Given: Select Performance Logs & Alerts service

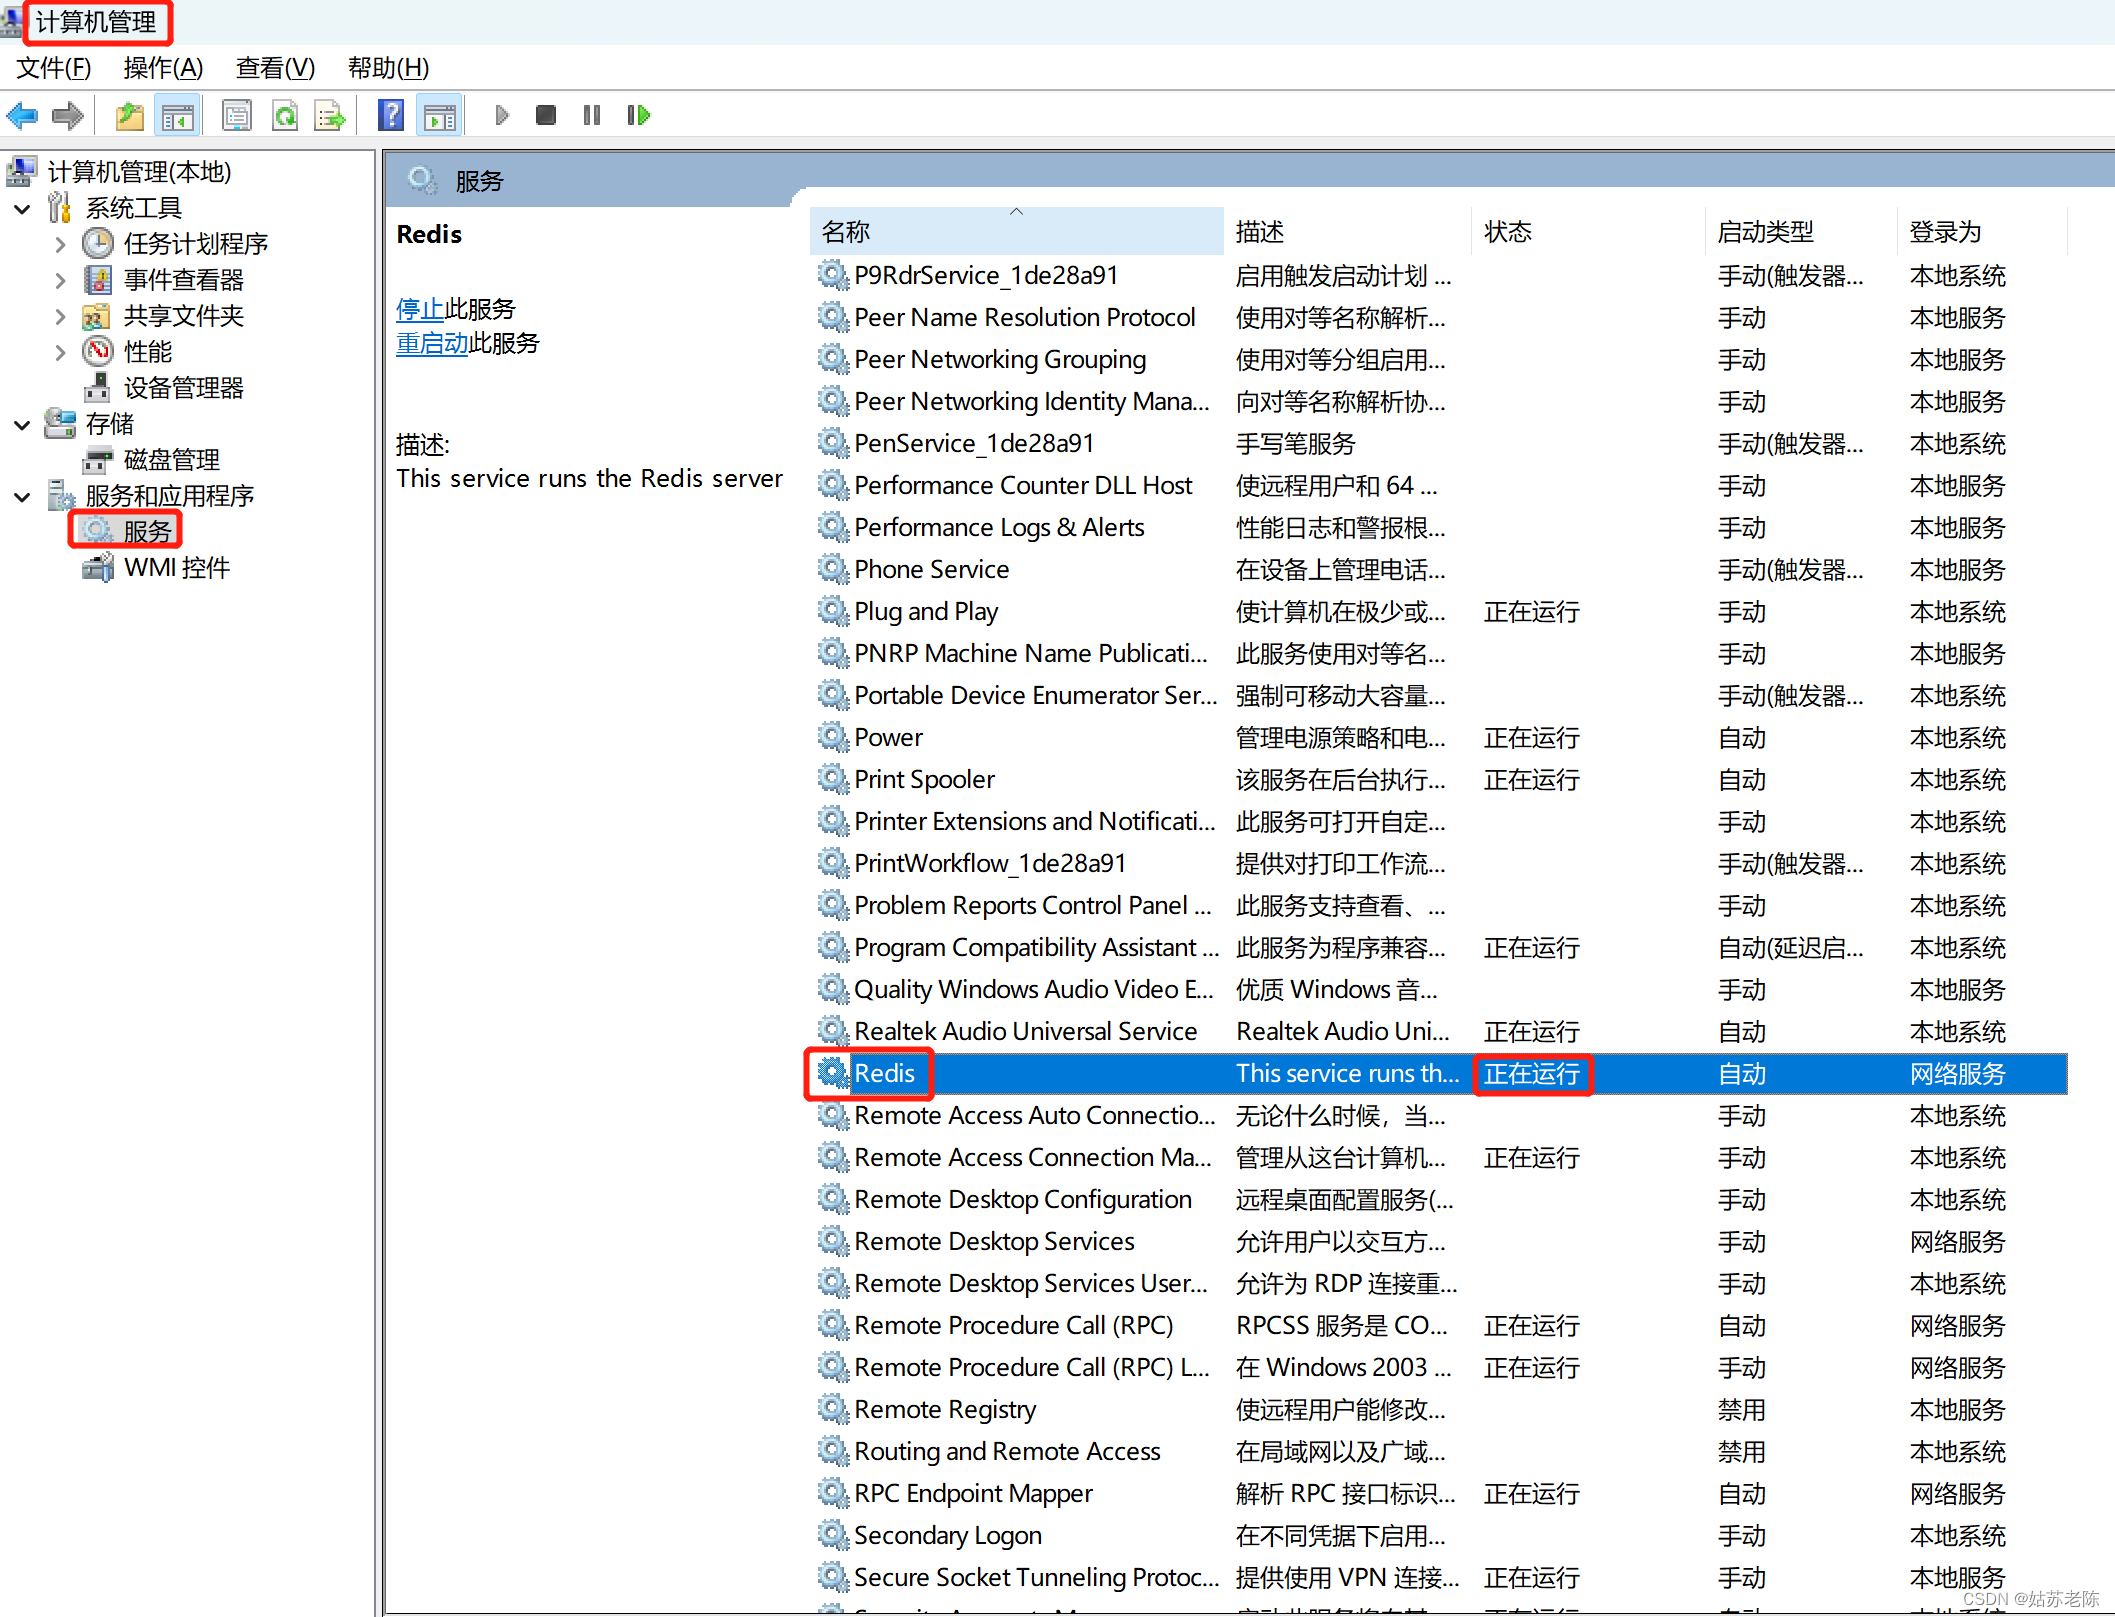Looking at the screenshot, I should tap(1438, 528).
